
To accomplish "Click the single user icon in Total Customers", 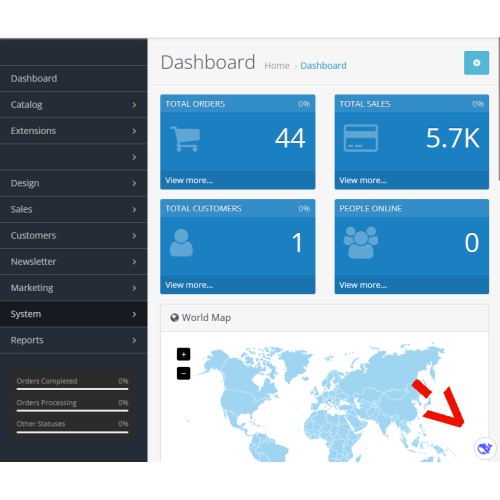I will point(181,243).
